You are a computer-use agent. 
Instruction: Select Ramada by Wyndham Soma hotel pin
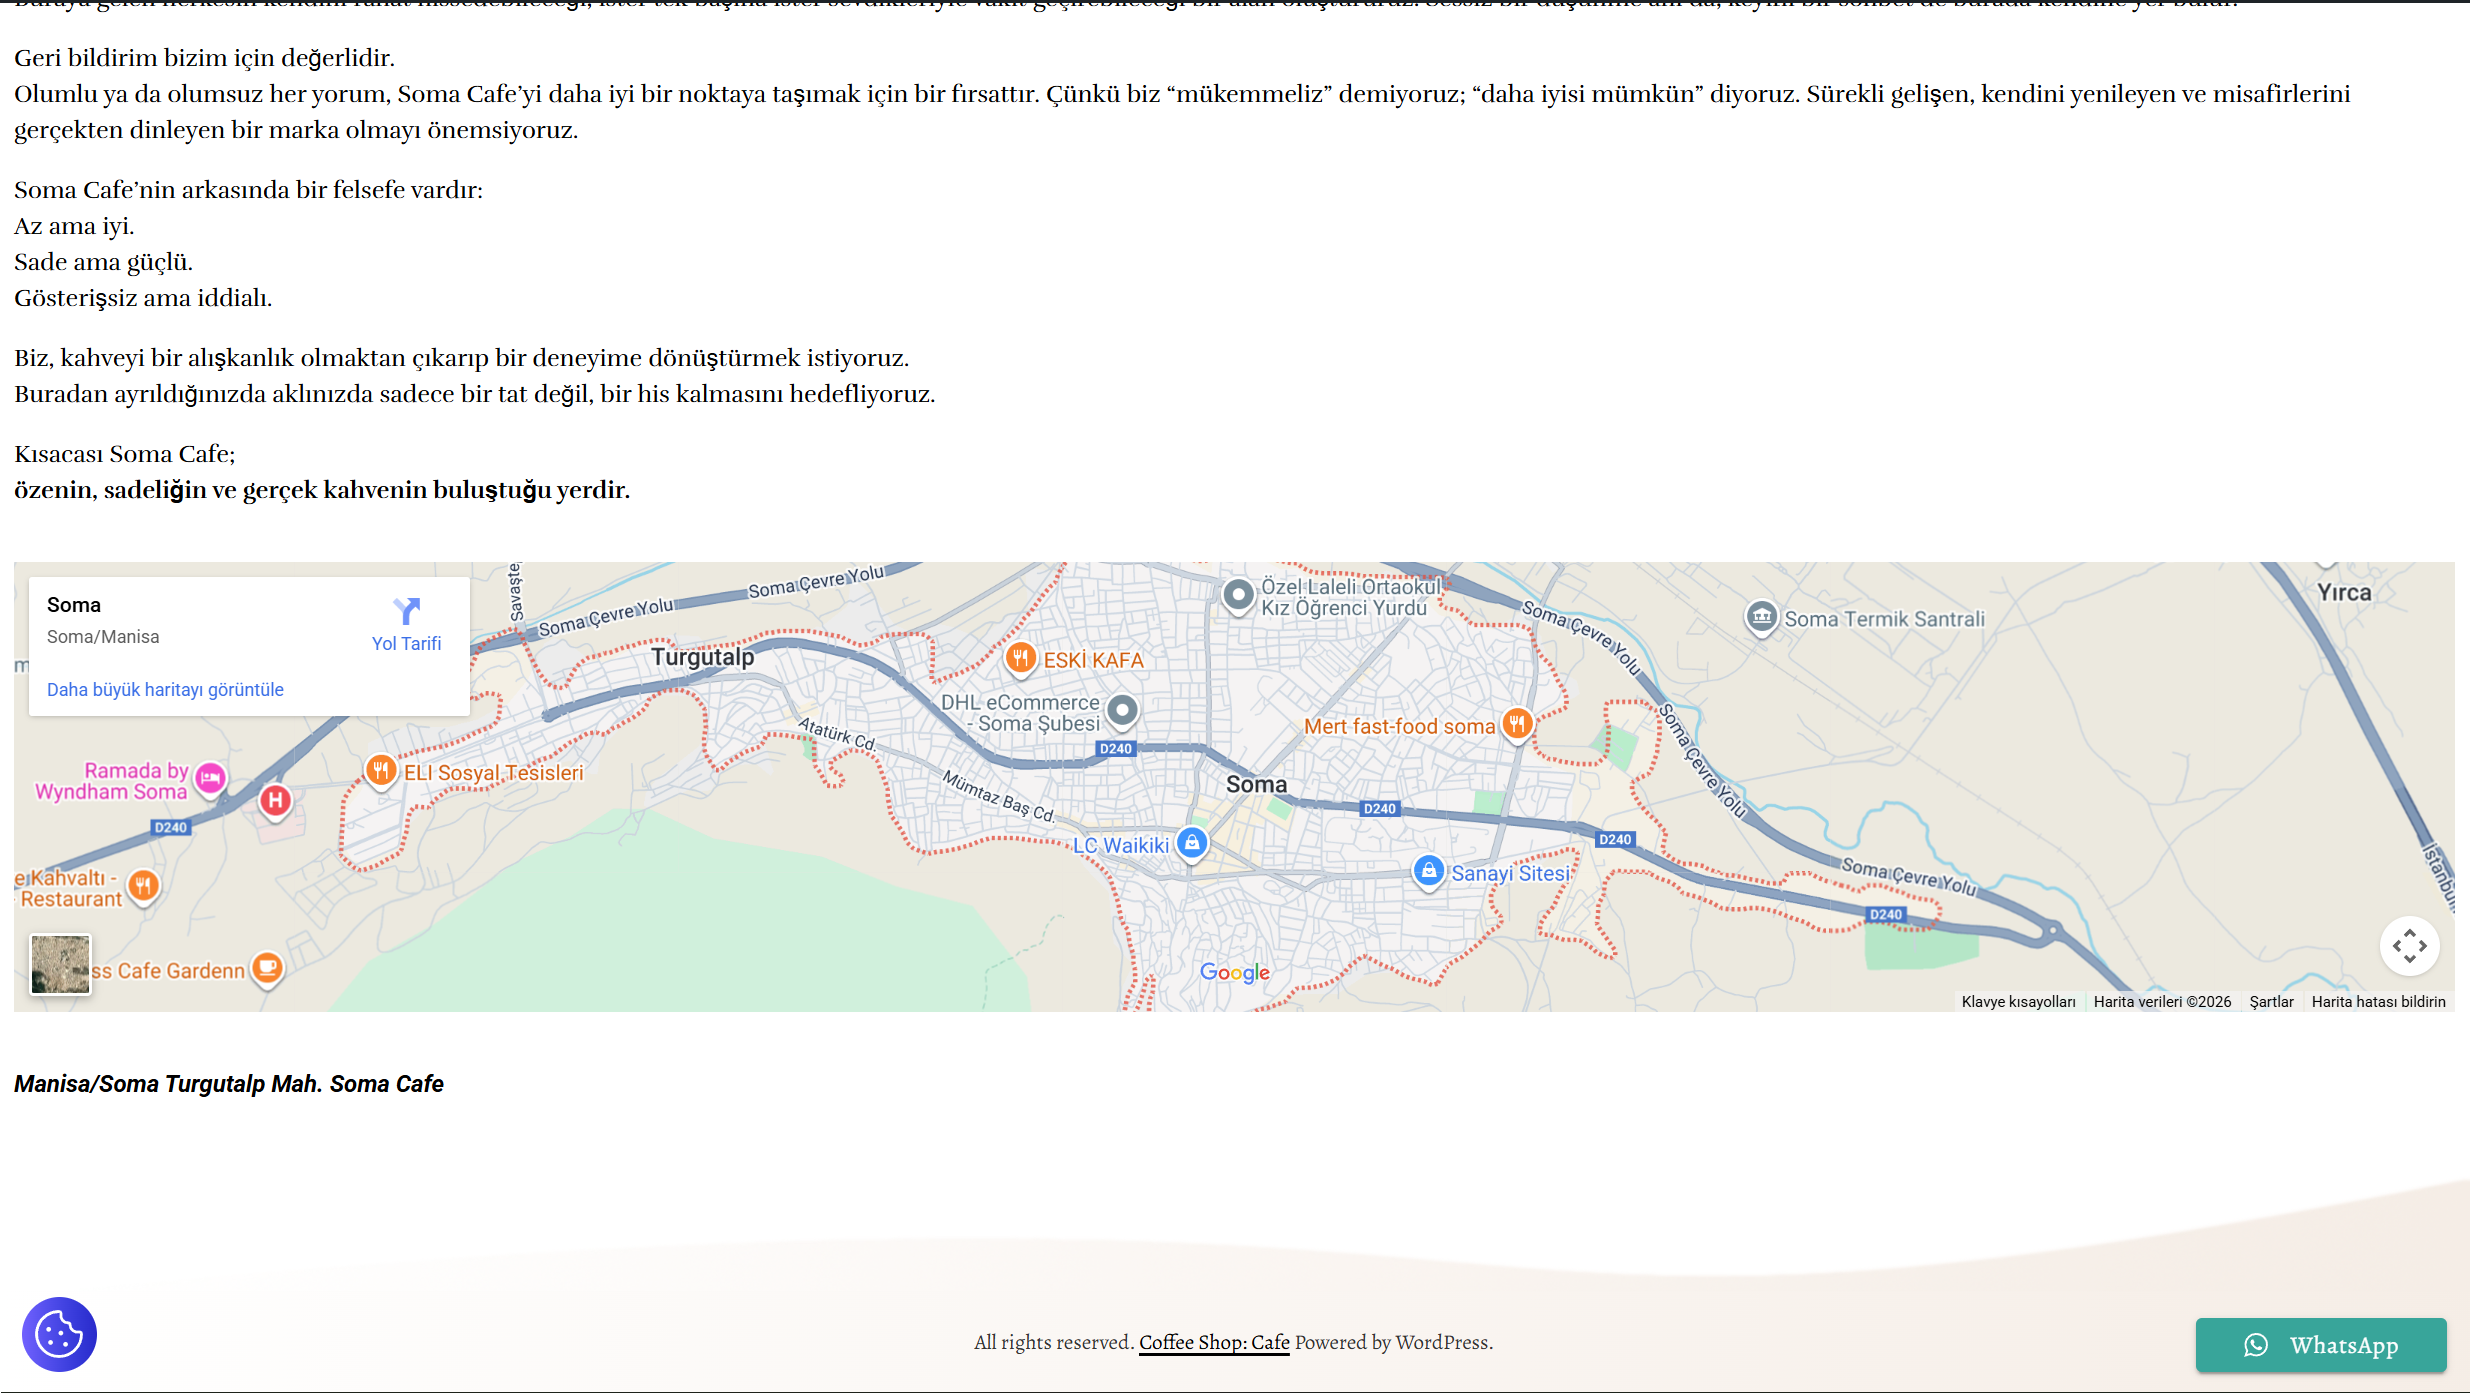(210, 778)
